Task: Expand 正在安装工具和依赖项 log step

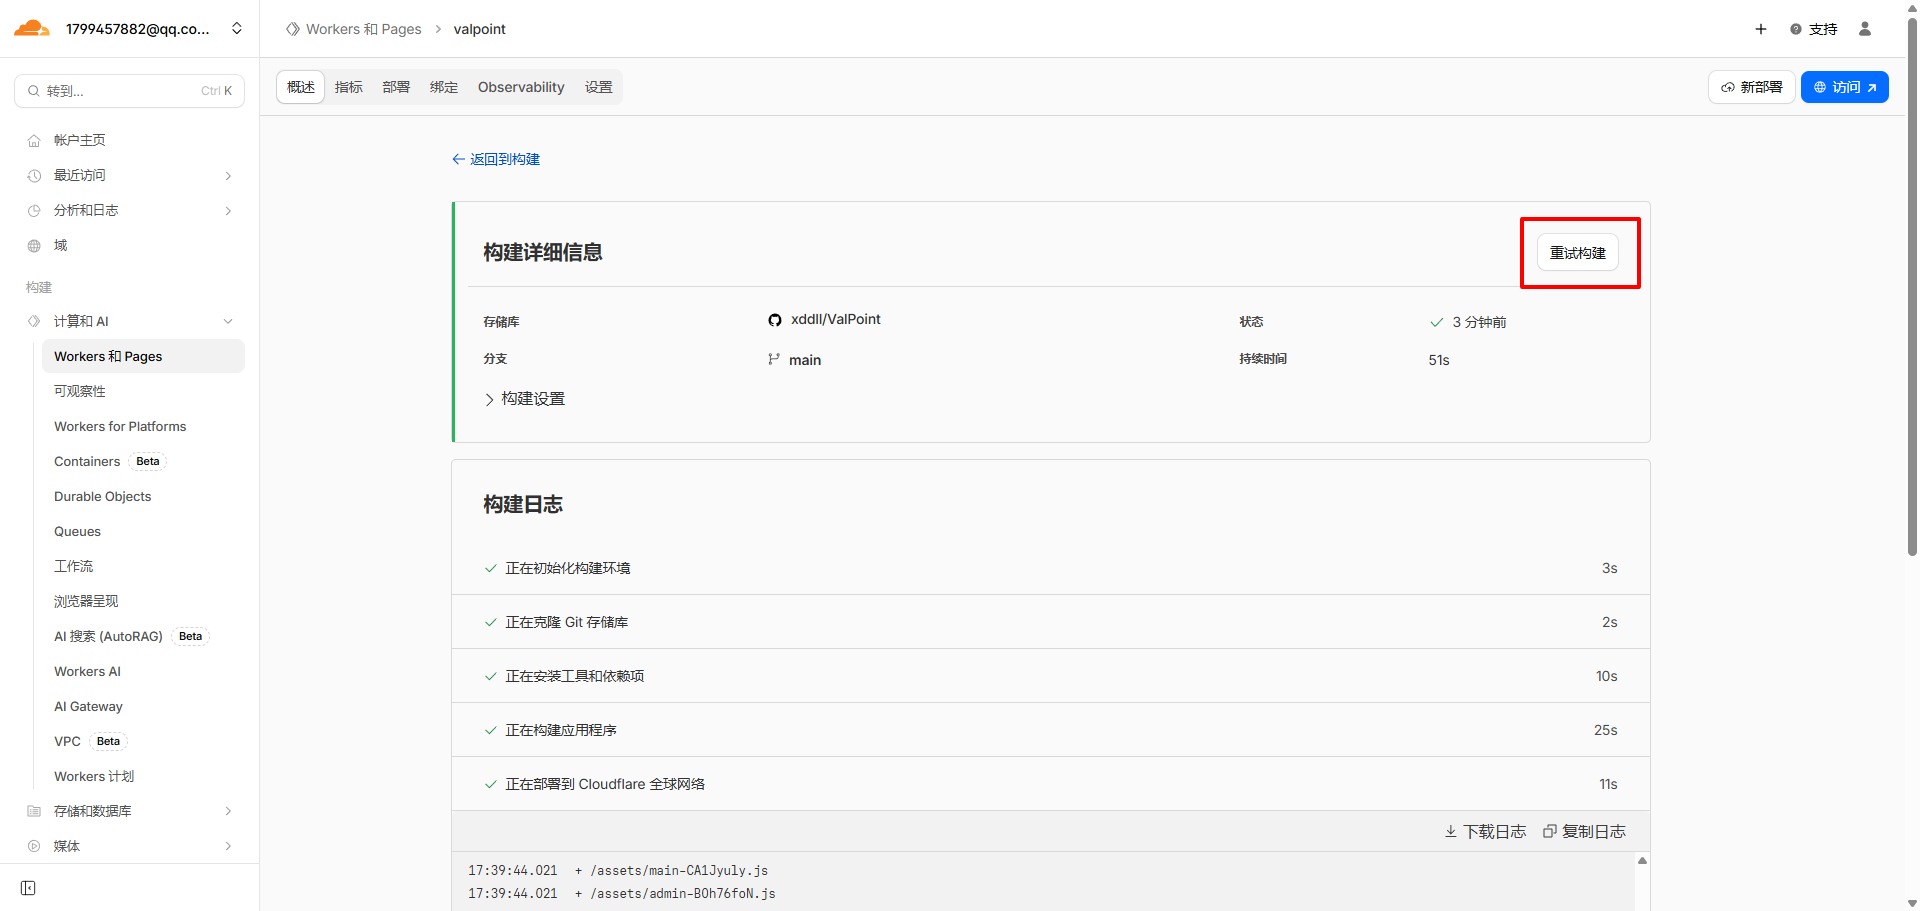Action: [1051, 676]
